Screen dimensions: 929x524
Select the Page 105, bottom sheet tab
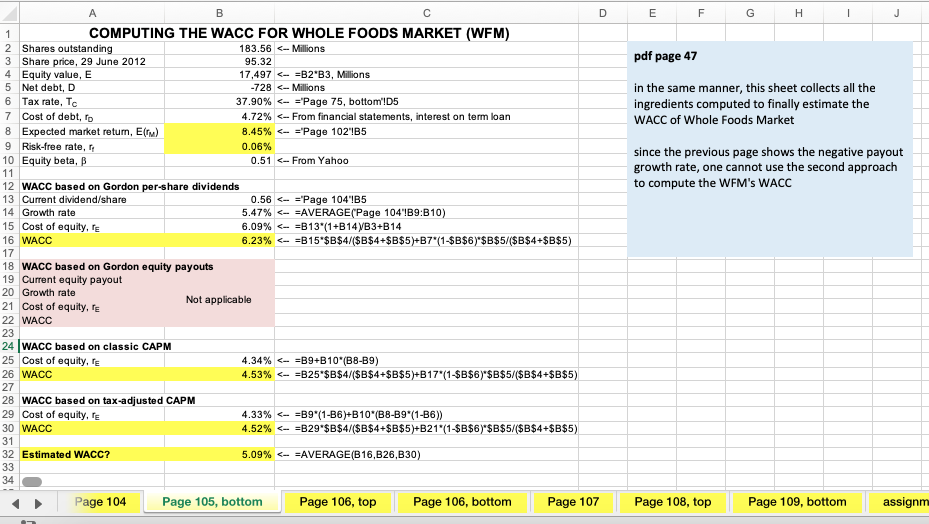click(x=212, y=502)
